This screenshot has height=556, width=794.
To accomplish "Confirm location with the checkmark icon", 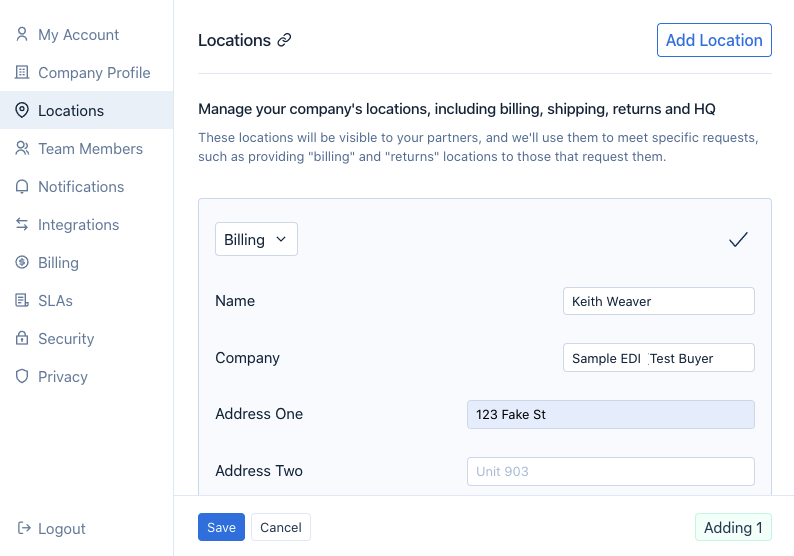I will click(738, 239).
